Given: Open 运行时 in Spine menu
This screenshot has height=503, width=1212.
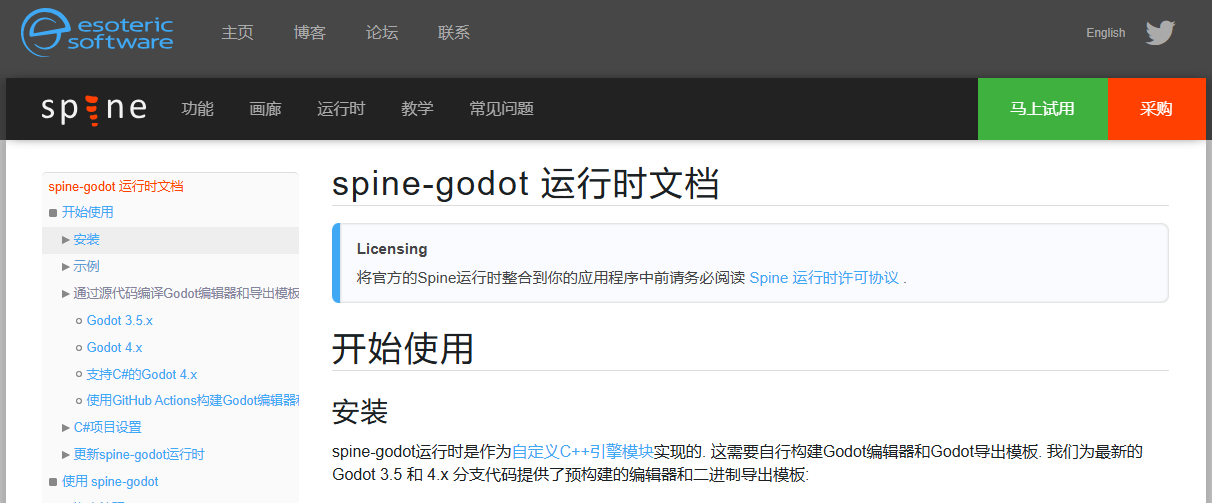Looking at the screenshot, I should pos(341,109).
